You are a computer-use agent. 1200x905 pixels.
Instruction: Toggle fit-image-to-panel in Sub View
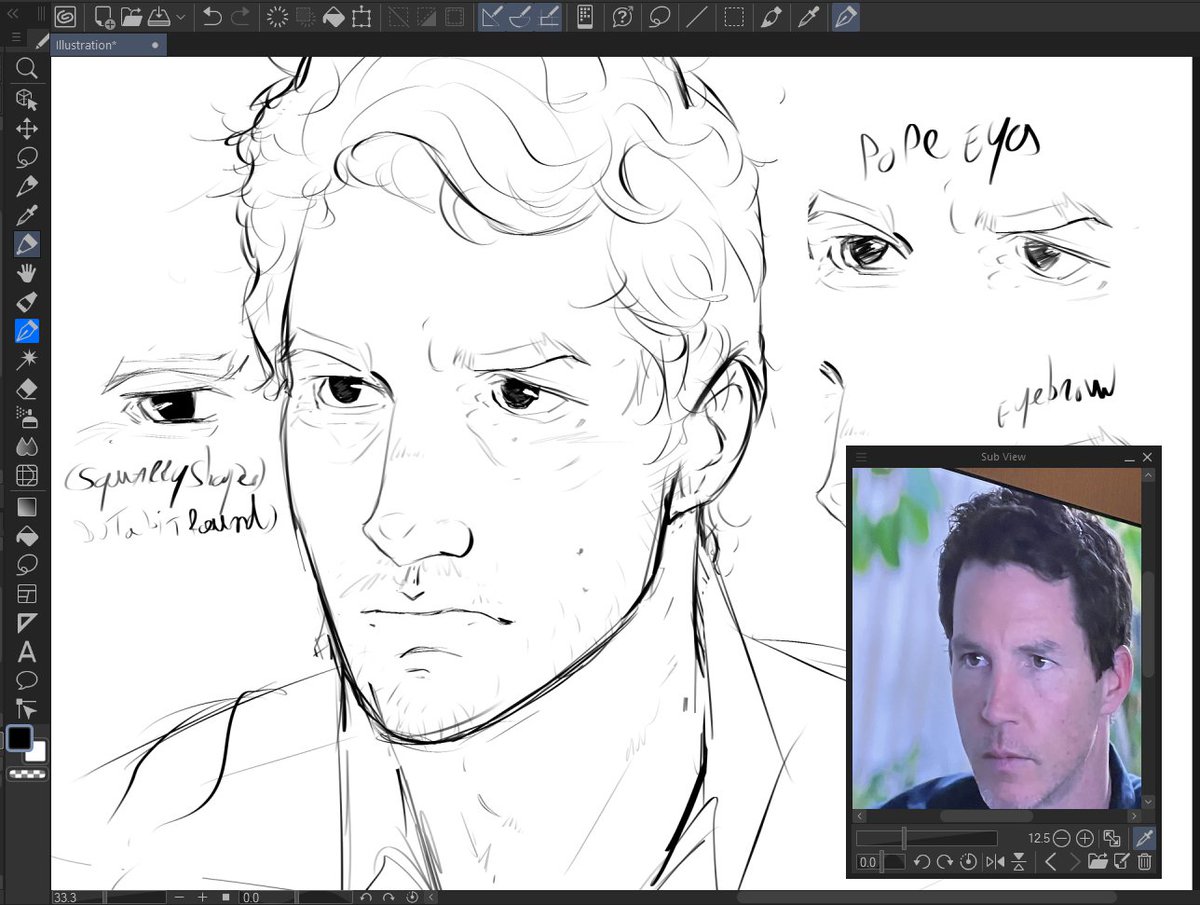[1113, 838]
